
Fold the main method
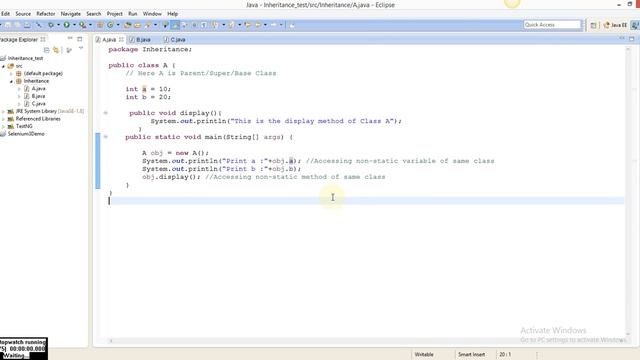[x=105, y=137]
